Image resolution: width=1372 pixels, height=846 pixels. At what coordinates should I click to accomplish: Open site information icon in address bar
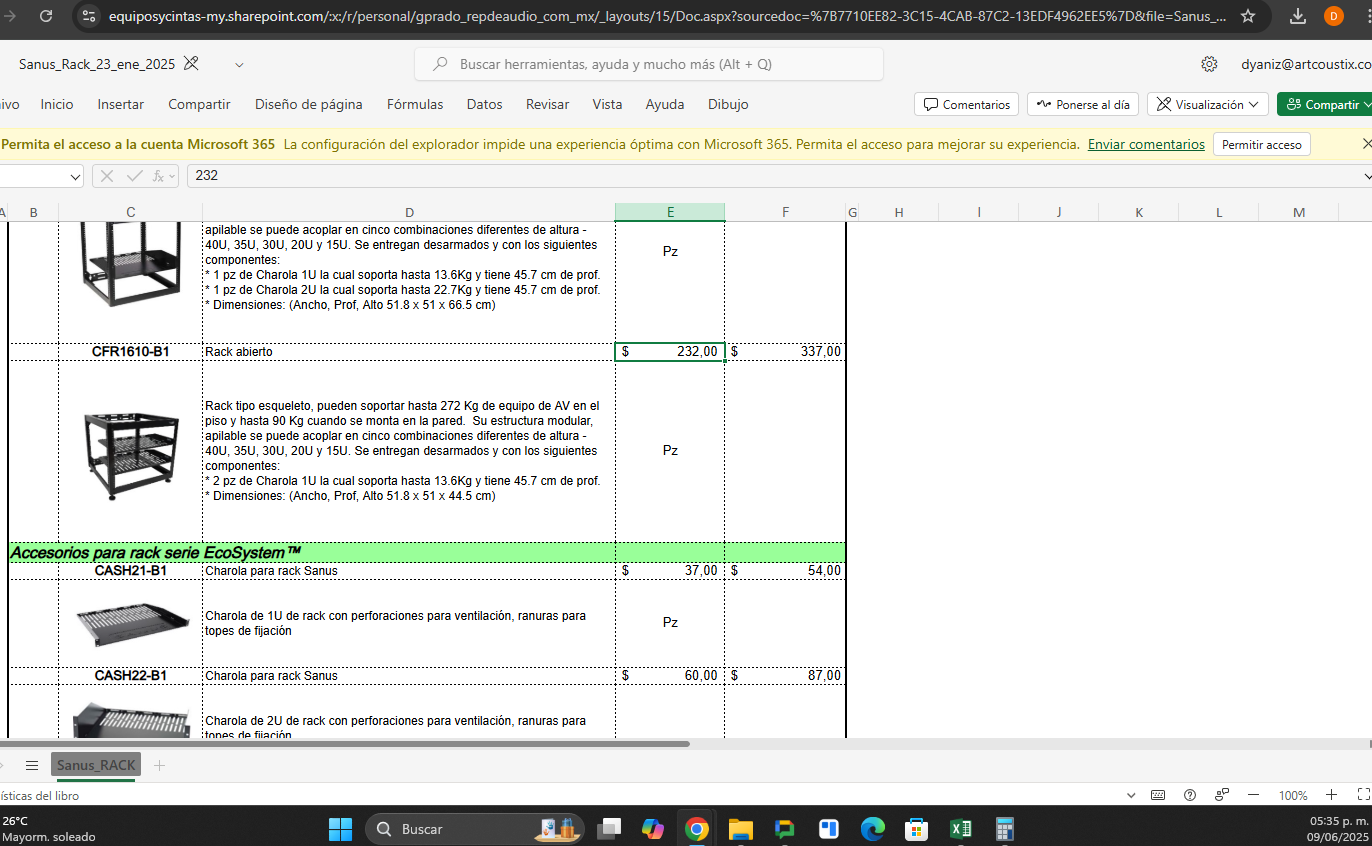(x=89, y=16)
